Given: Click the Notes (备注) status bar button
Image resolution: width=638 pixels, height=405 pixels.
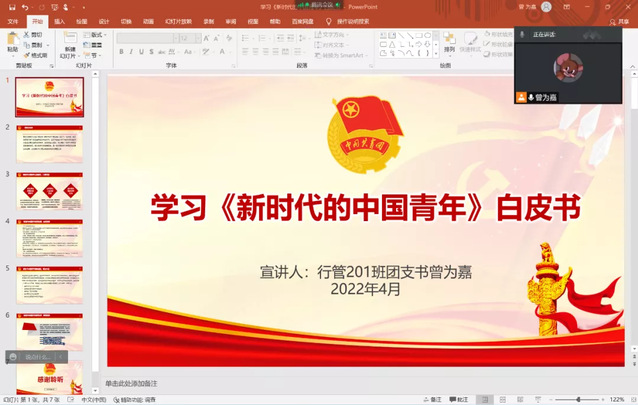Looking at the screenshot, I should point(432,400).
